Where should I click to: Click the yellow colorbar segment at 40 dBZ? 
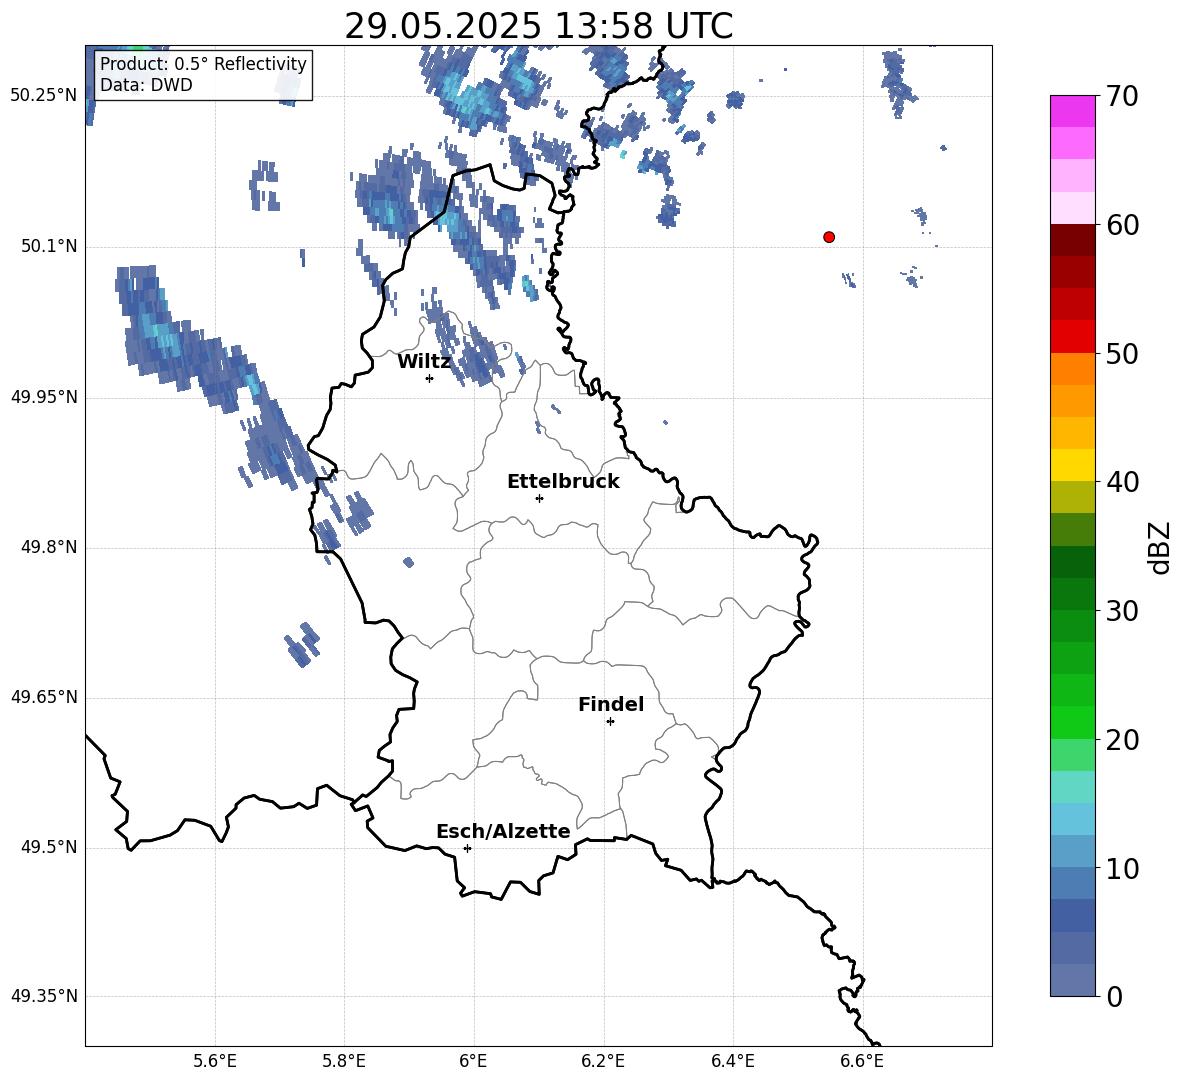coord(1073,465)
